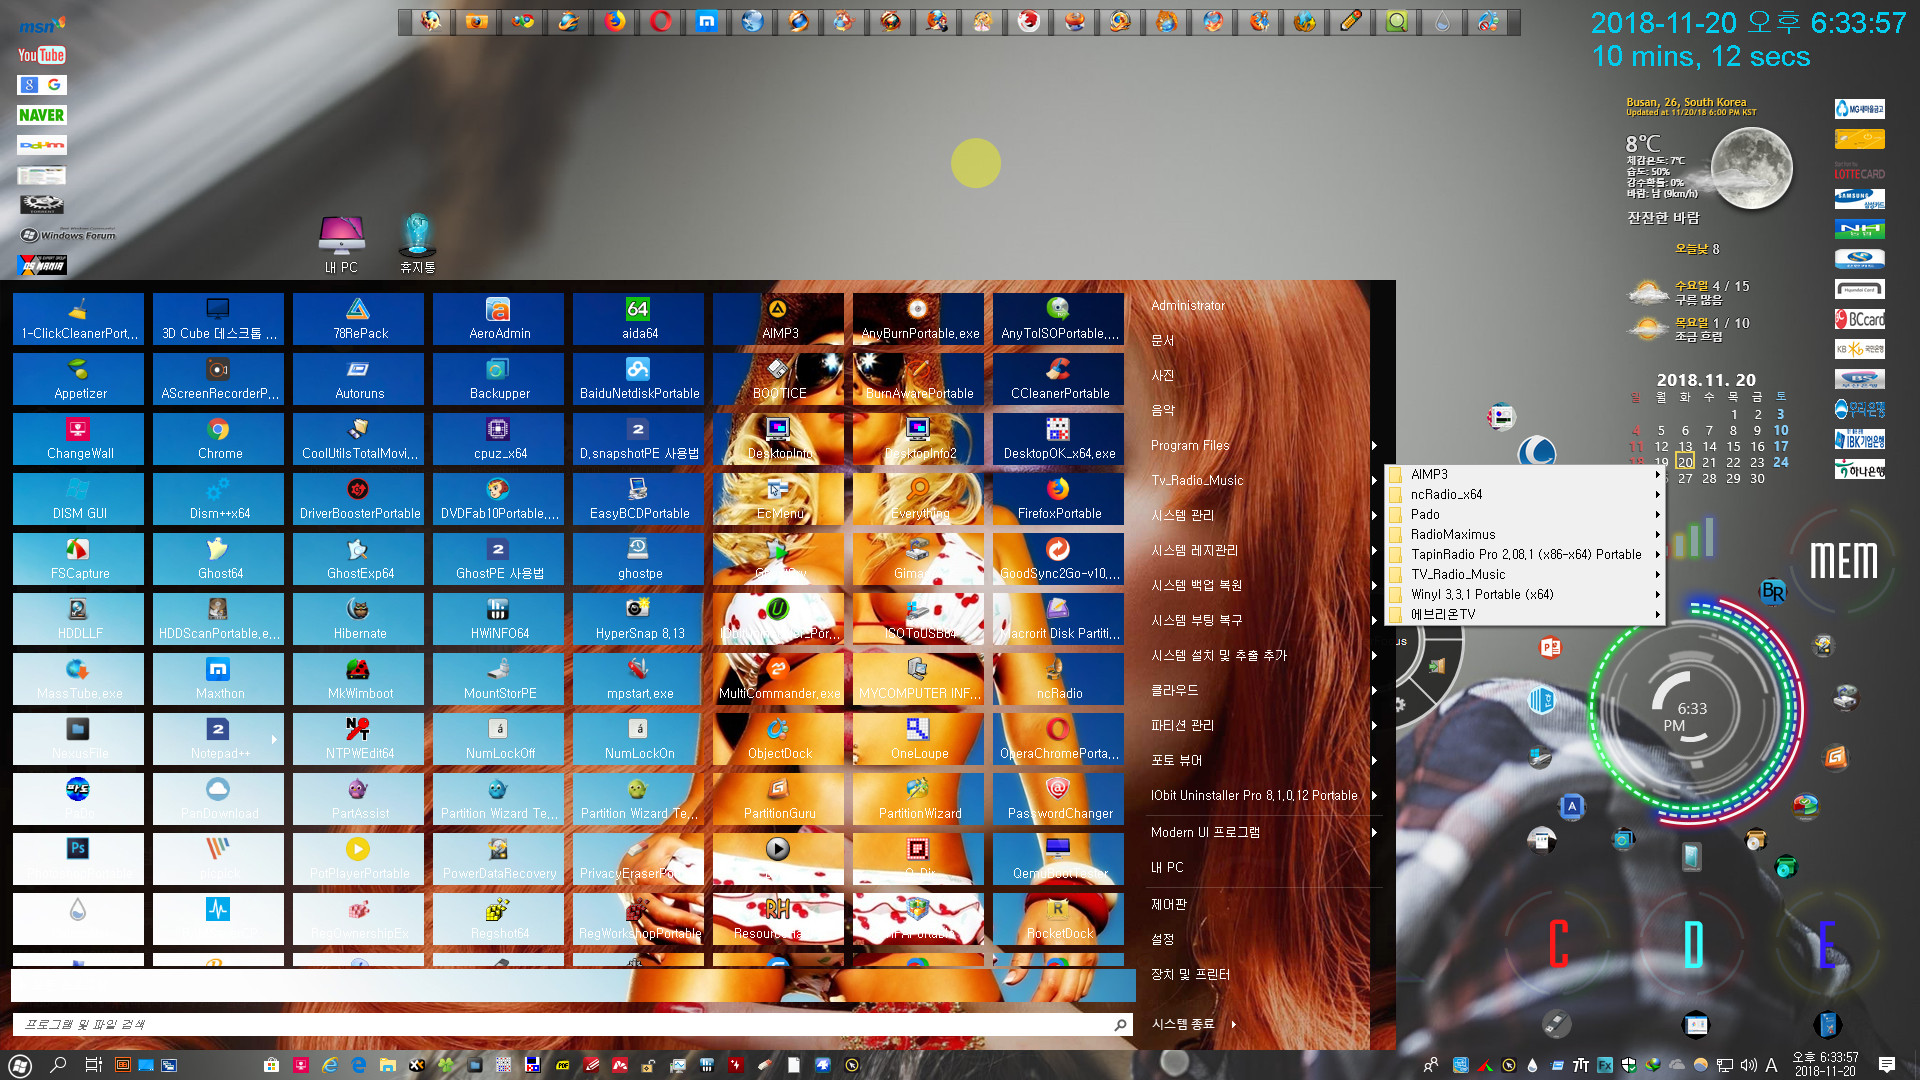1920x1080 pixels.
Task: Launch the DISM GUI tile
Action: point(79,499)
